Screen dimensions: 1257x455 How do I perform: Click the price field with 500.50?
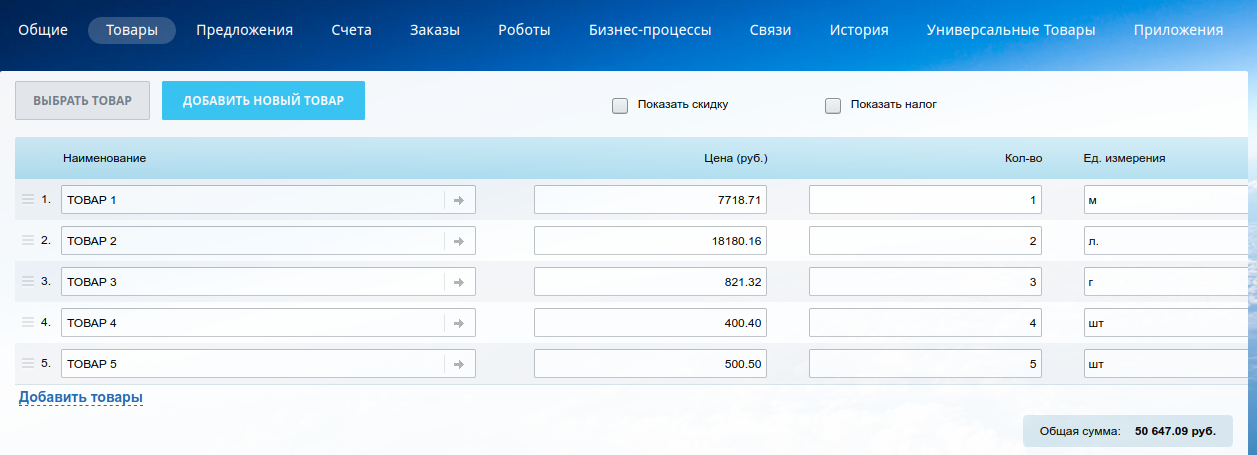(650, 364)
